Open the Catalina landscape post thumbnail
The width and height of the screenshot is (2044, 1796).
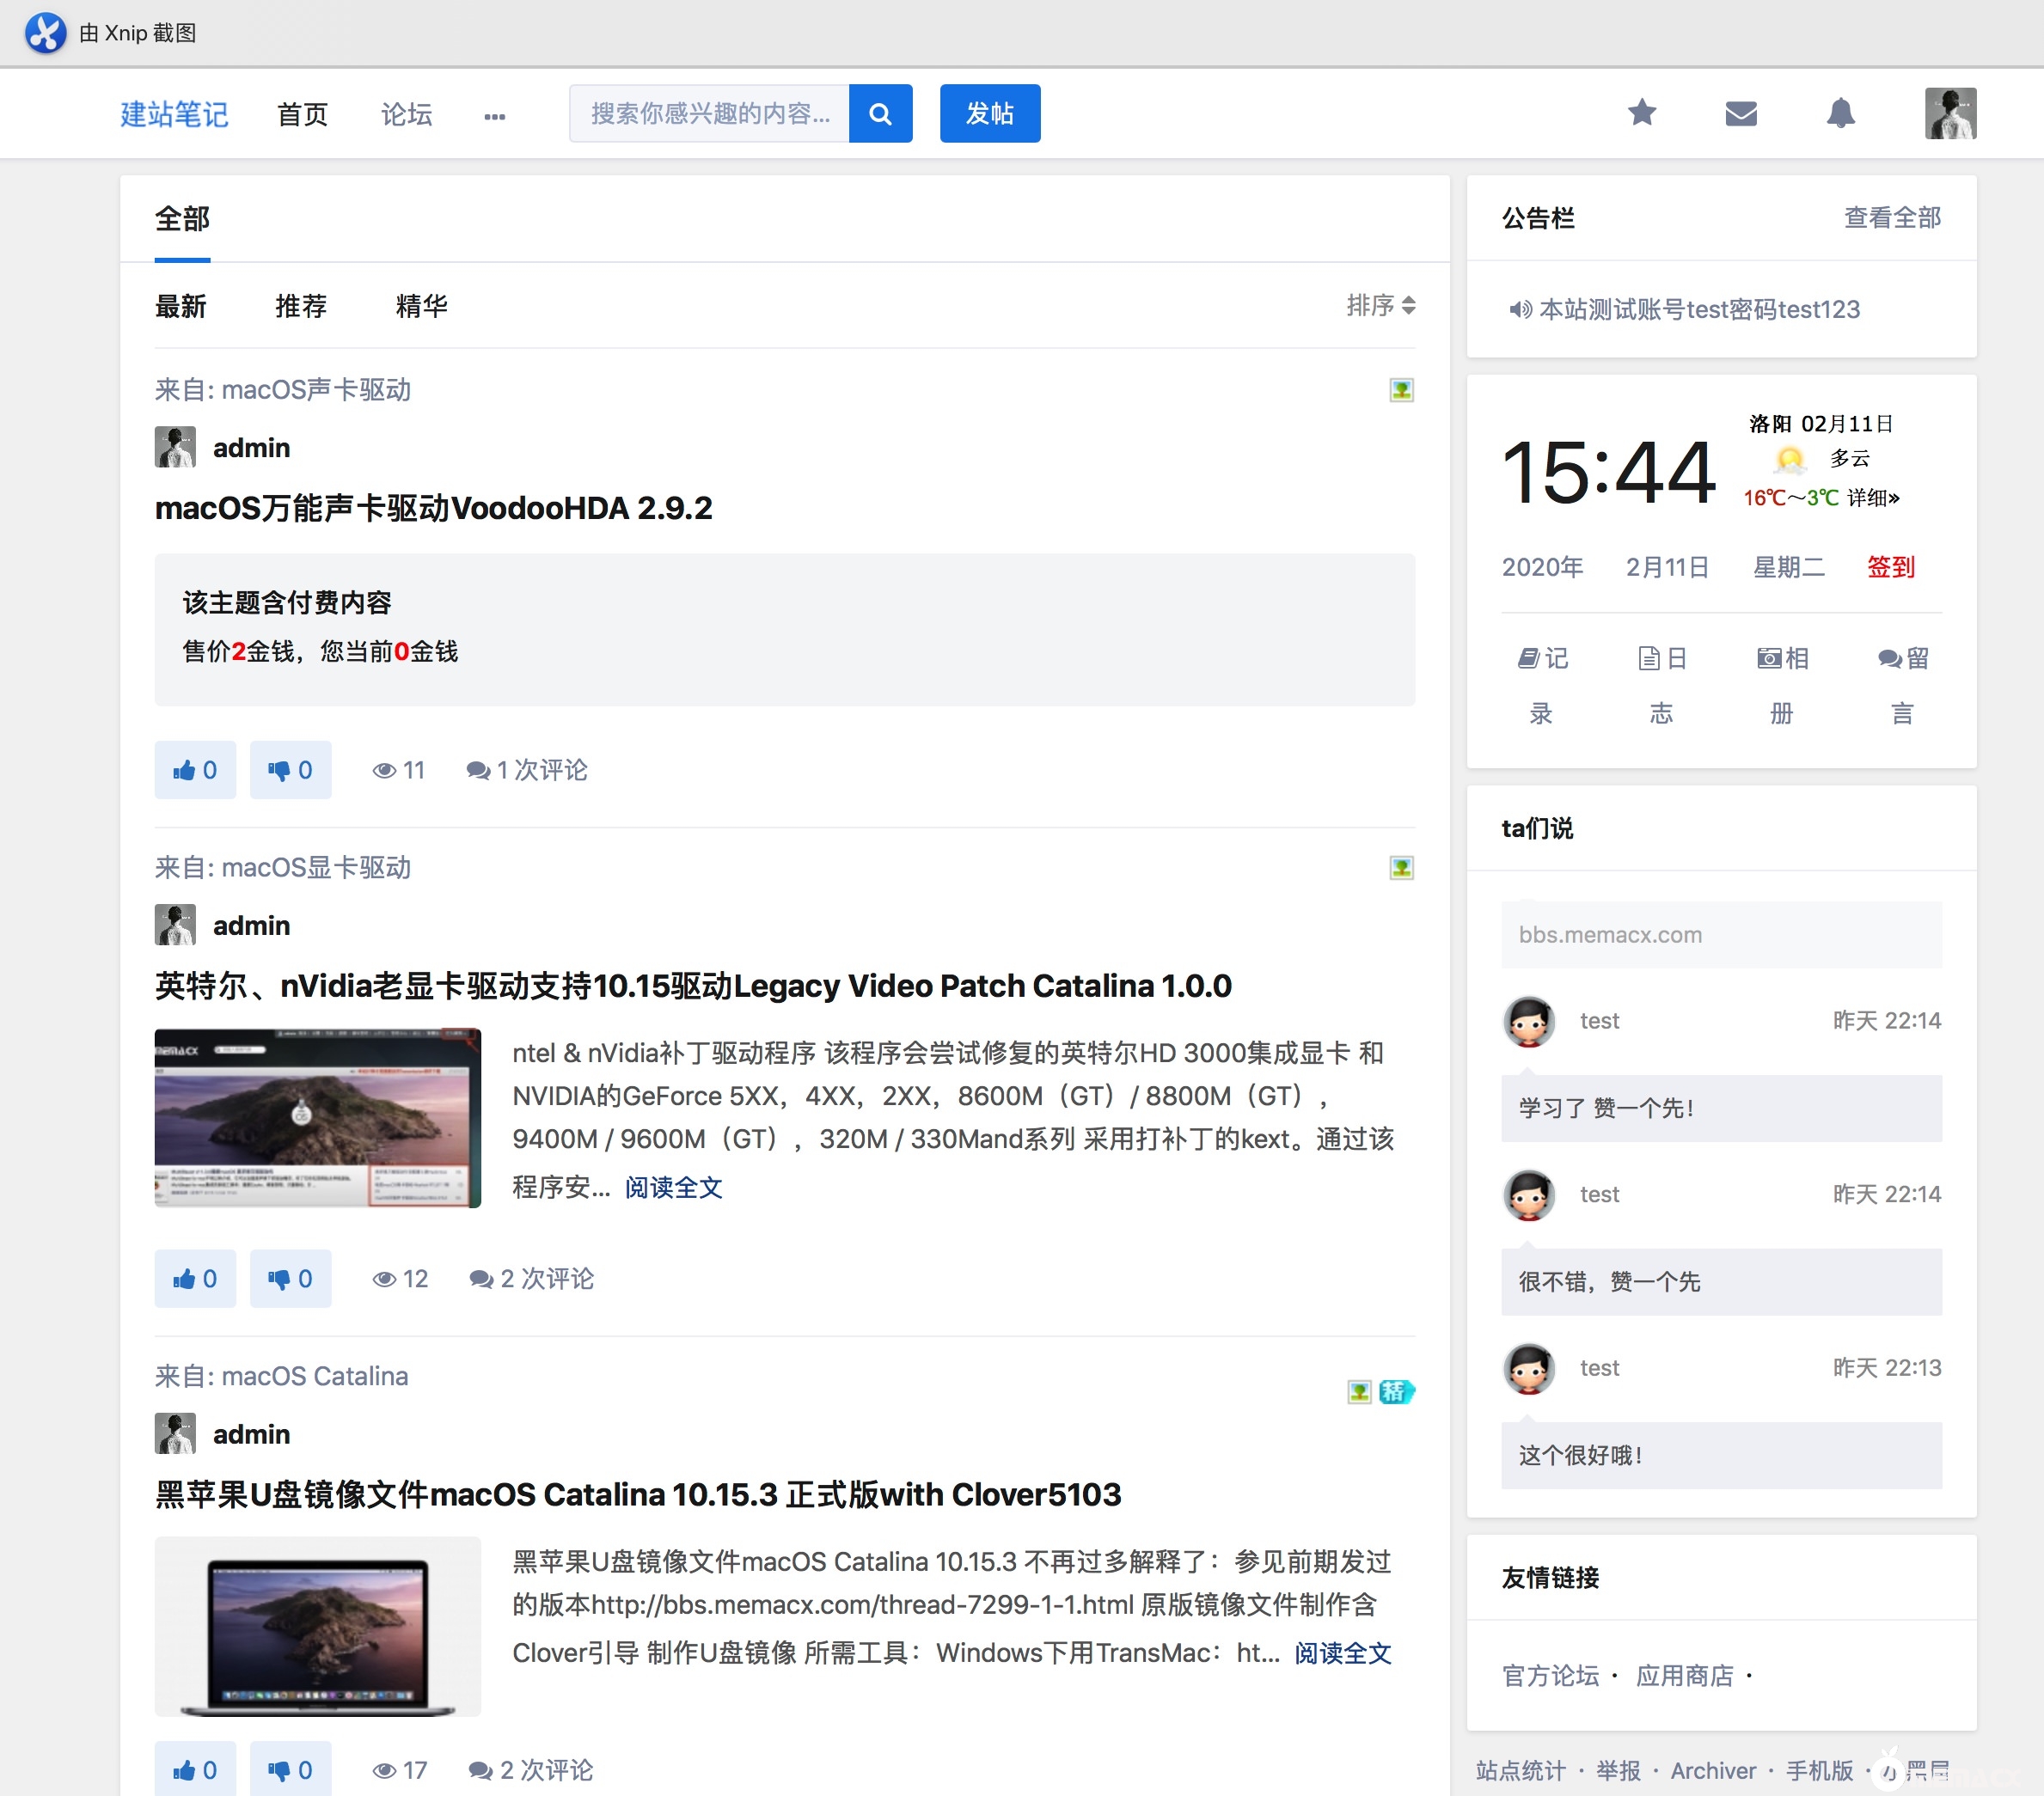pyautogui.click(x=317, y=1117)
